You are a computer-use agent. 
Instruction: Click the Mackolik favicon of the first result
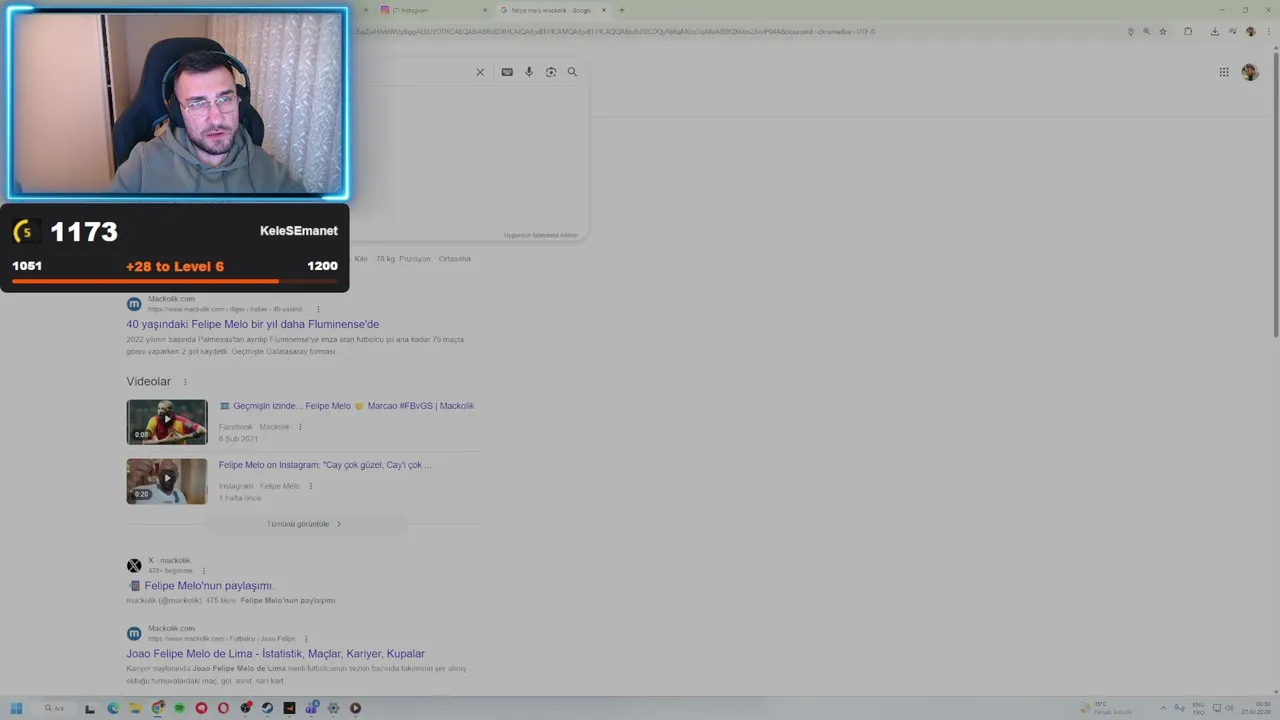pos(134,304)
